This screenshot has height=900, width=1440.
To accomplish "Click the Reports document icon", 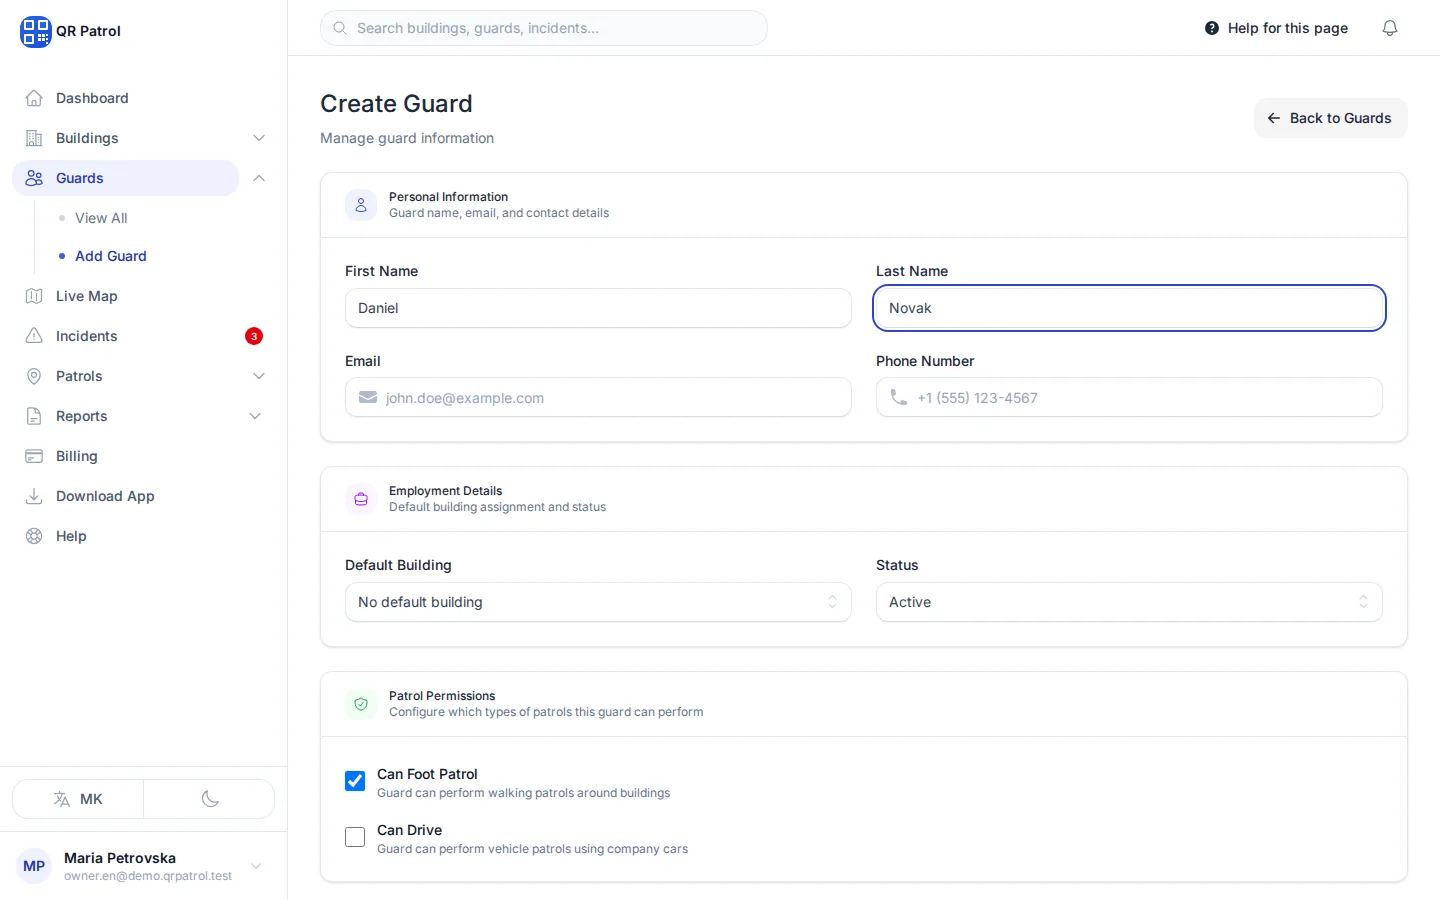I will click(x=34, y=416).
